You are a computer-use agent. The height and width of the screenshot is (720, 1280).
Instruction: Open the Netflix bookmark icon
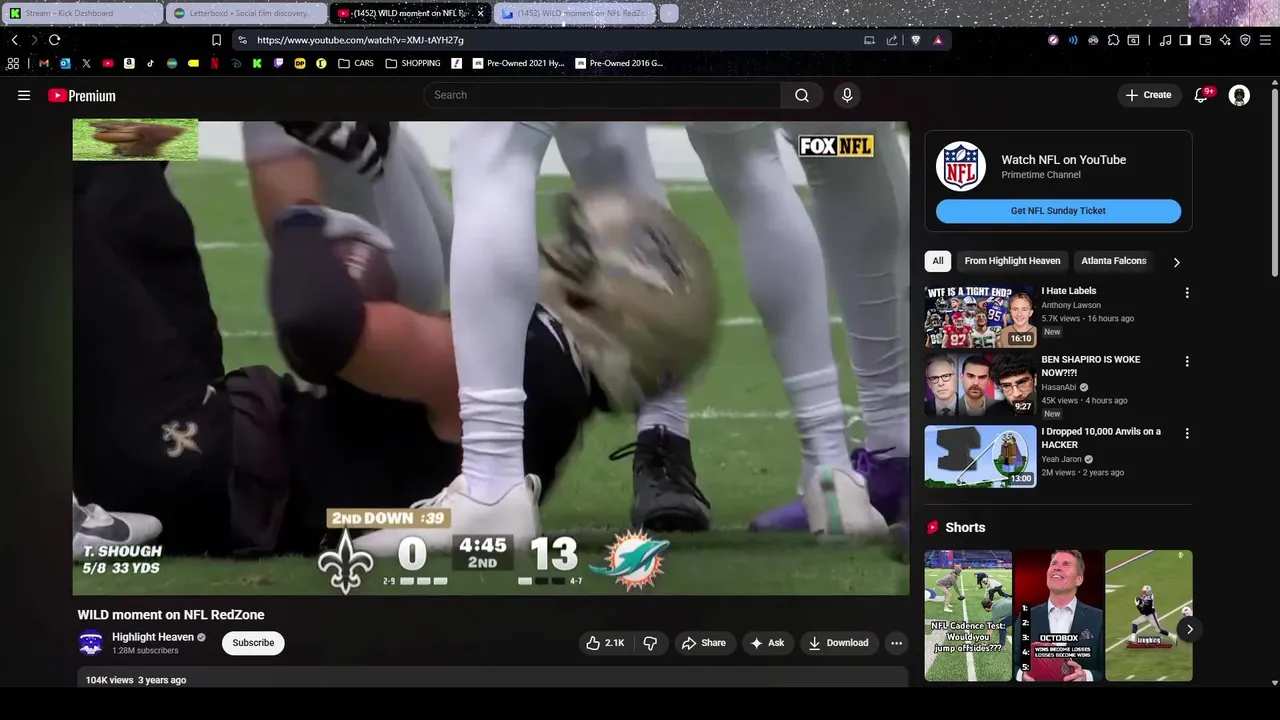pos(214,63)
